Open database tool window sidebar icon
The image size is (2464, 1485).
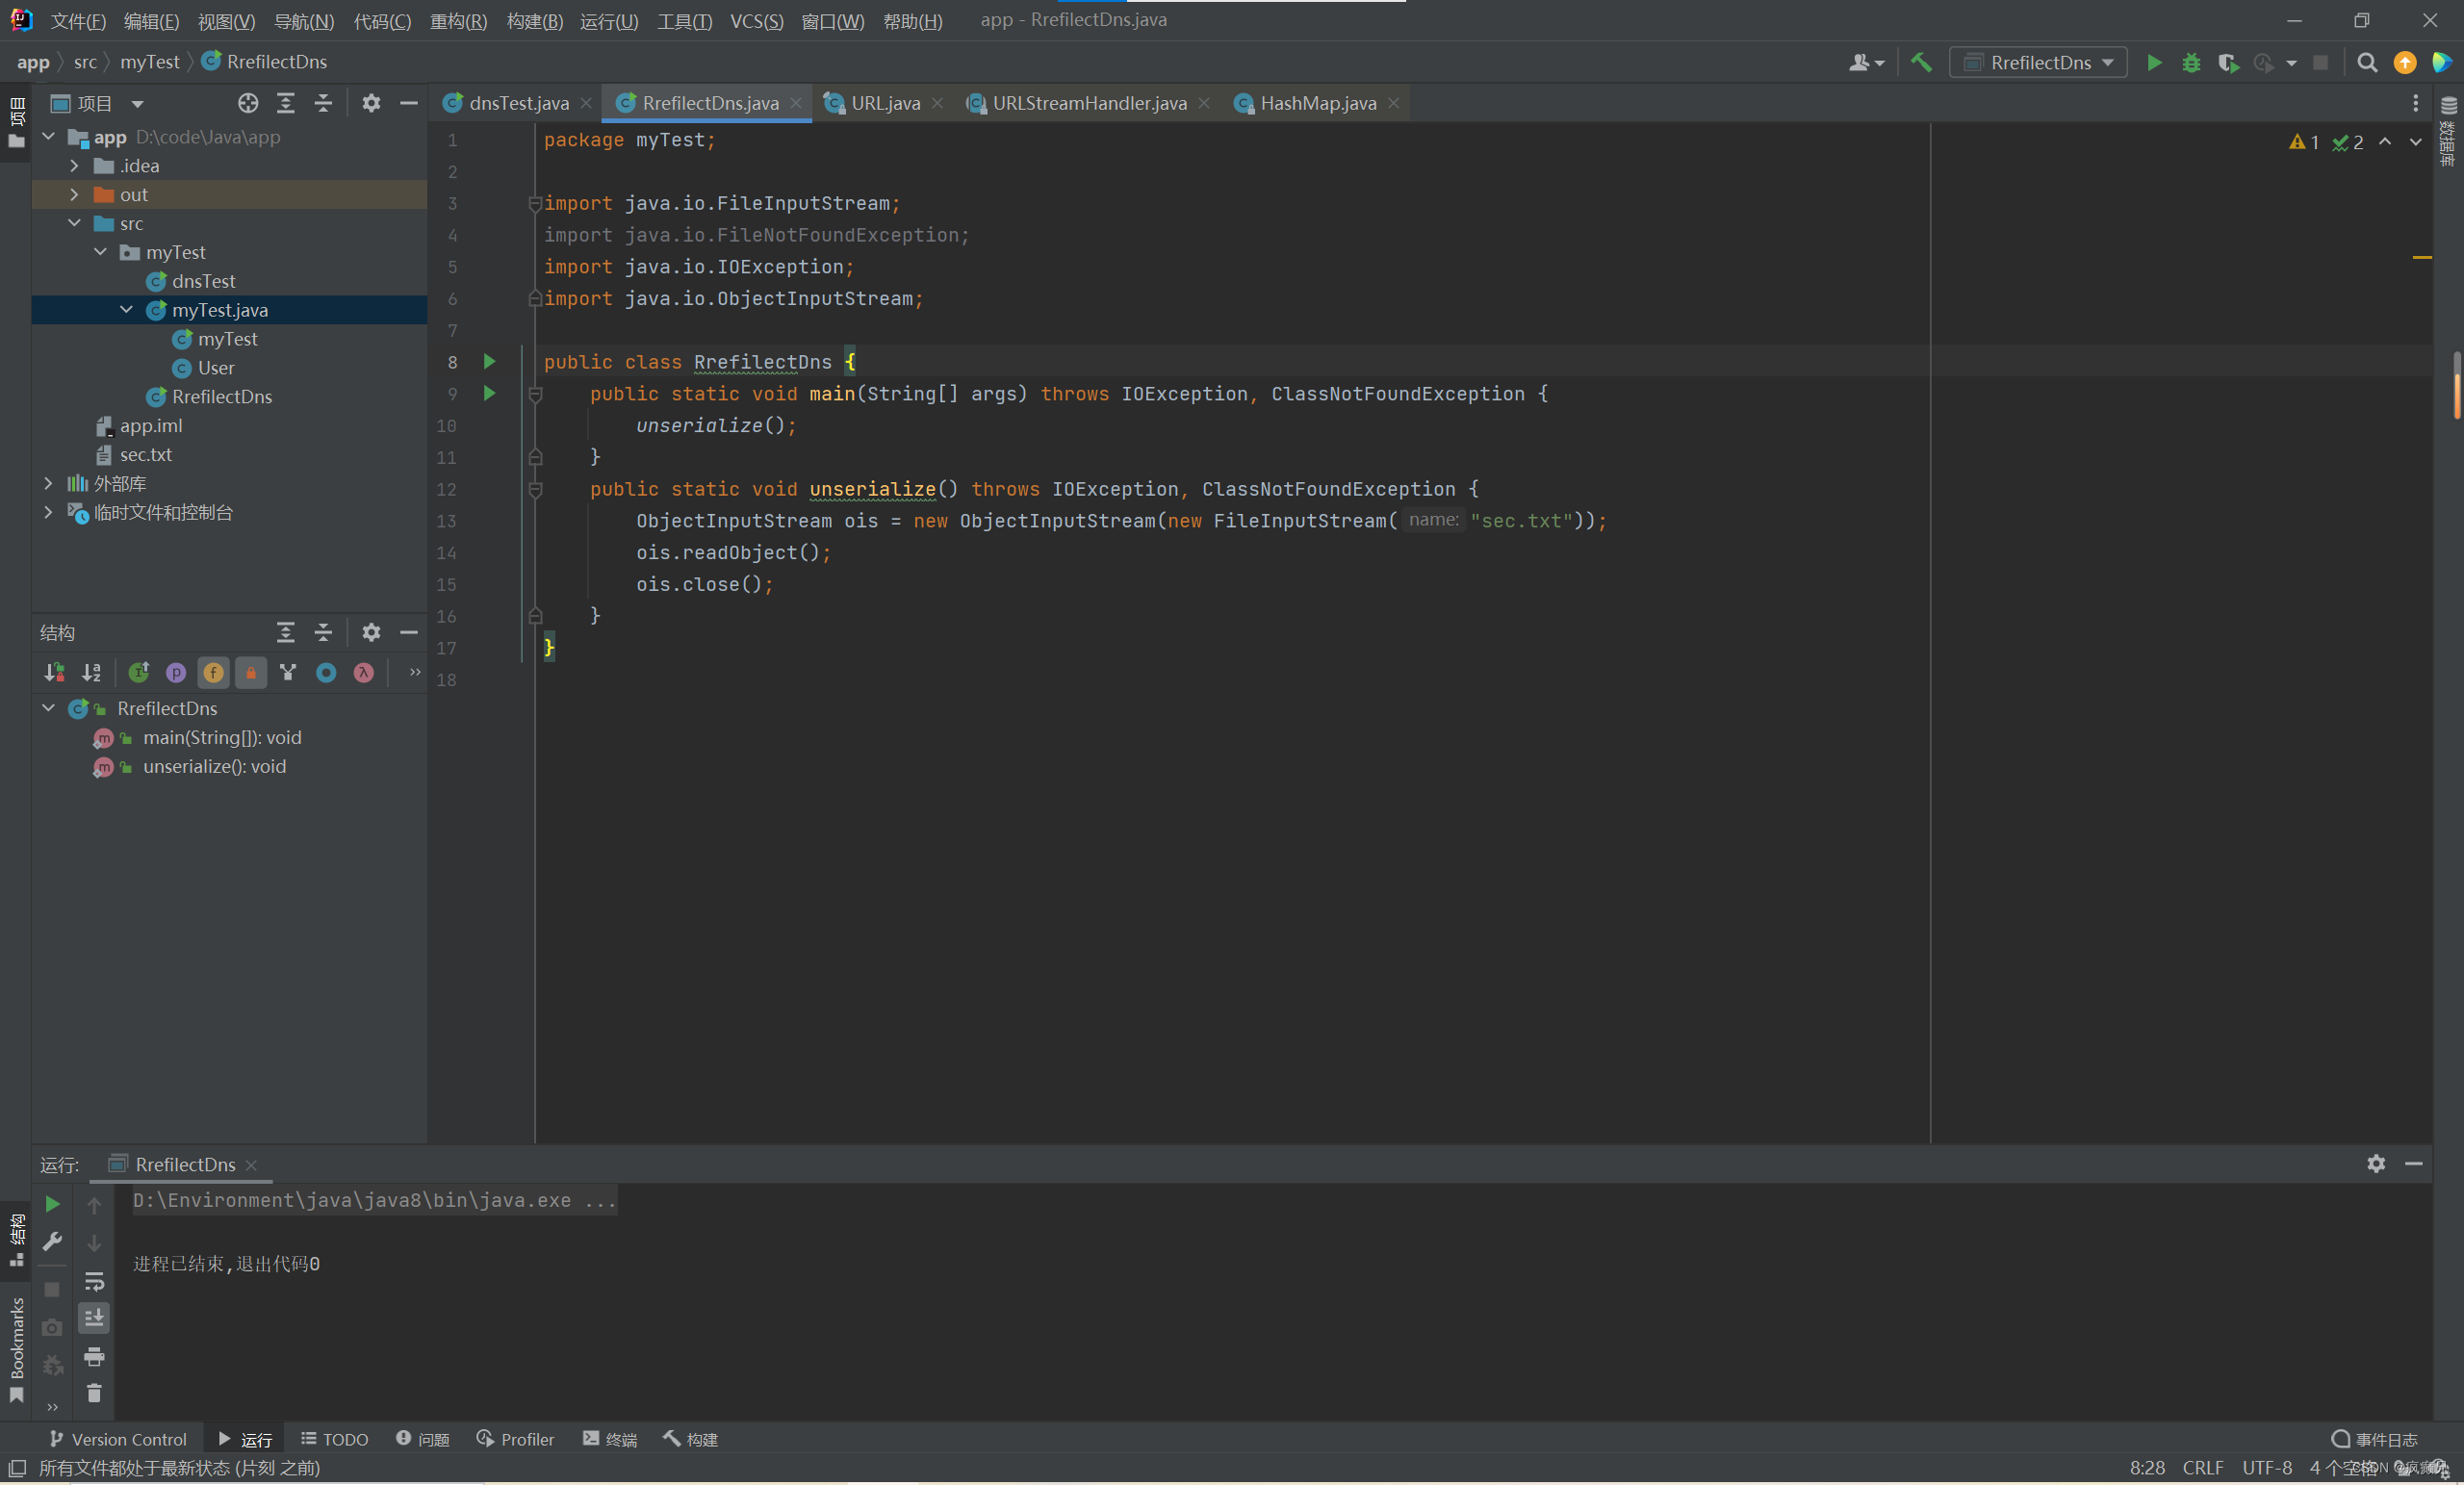[x=2449, y=130]
